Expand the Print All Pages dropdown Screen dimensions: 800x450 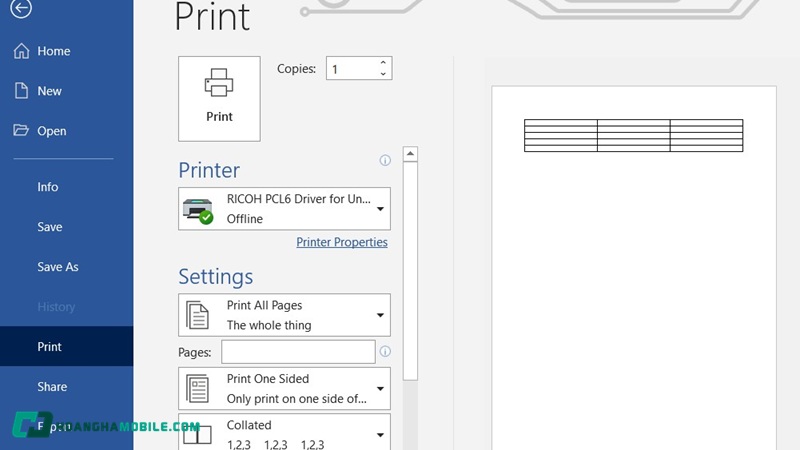pyautogui.click(x=380, y=315)
